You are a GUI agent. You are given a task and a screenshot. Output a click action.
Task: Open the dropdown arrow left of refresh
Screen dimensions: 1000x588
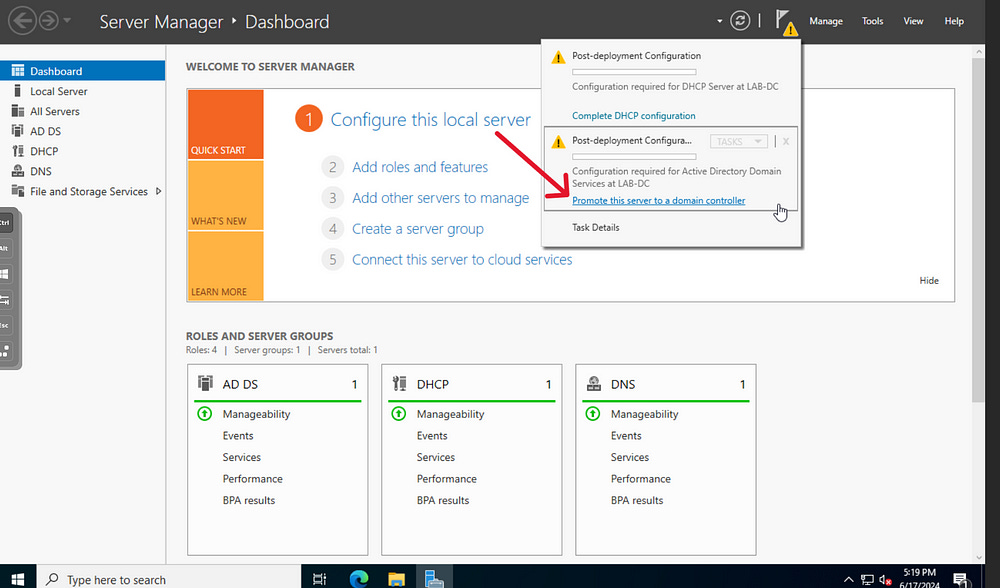(x=719, y=21)
